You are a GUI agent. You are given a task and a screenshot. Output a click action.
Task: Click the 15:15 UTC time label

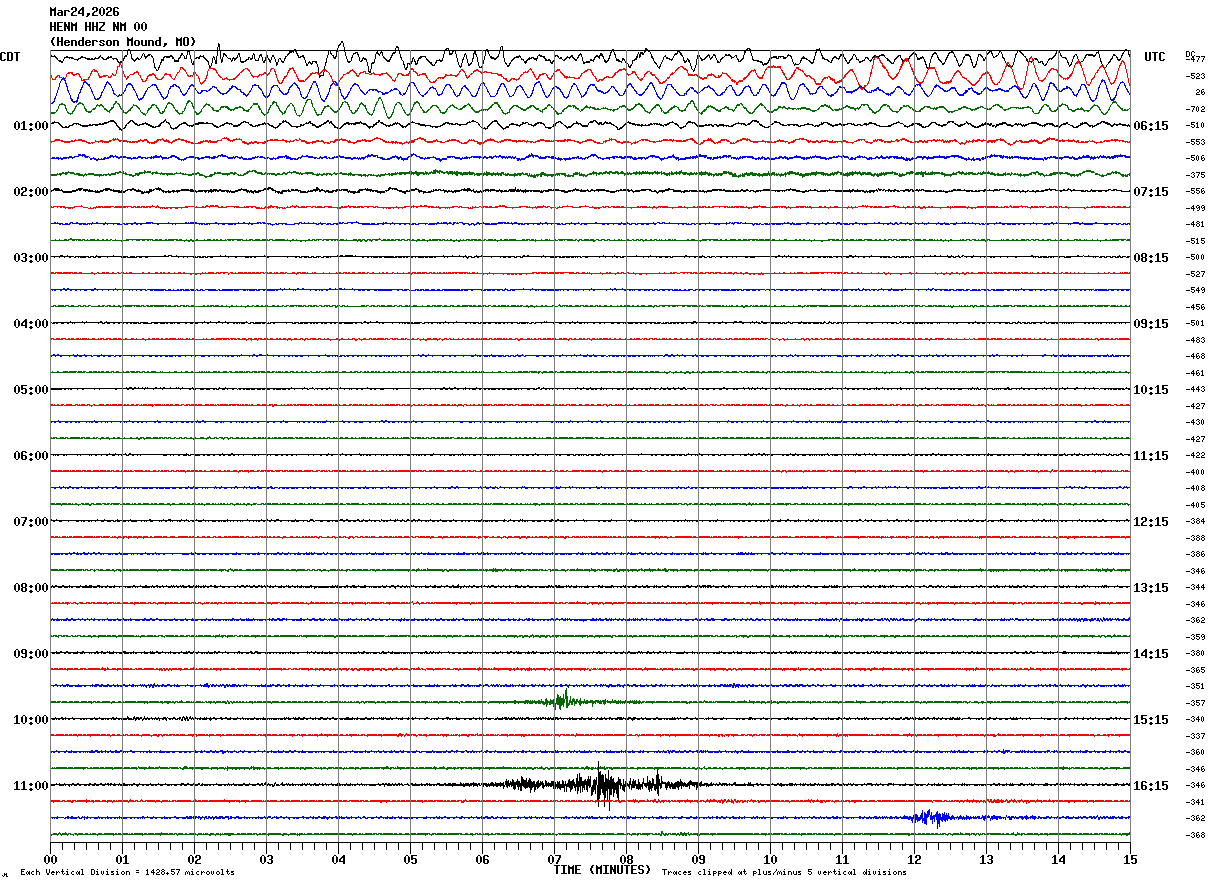[1151, 720]
